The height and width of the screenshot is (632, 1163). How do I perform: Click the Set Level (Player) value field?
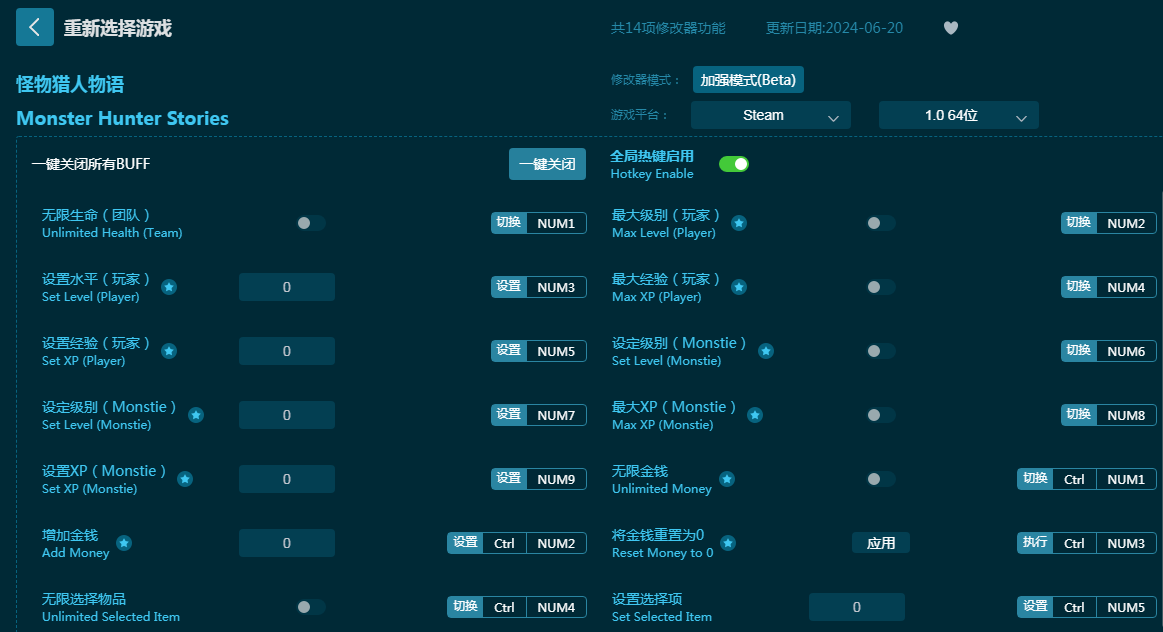tap(286, 287)
